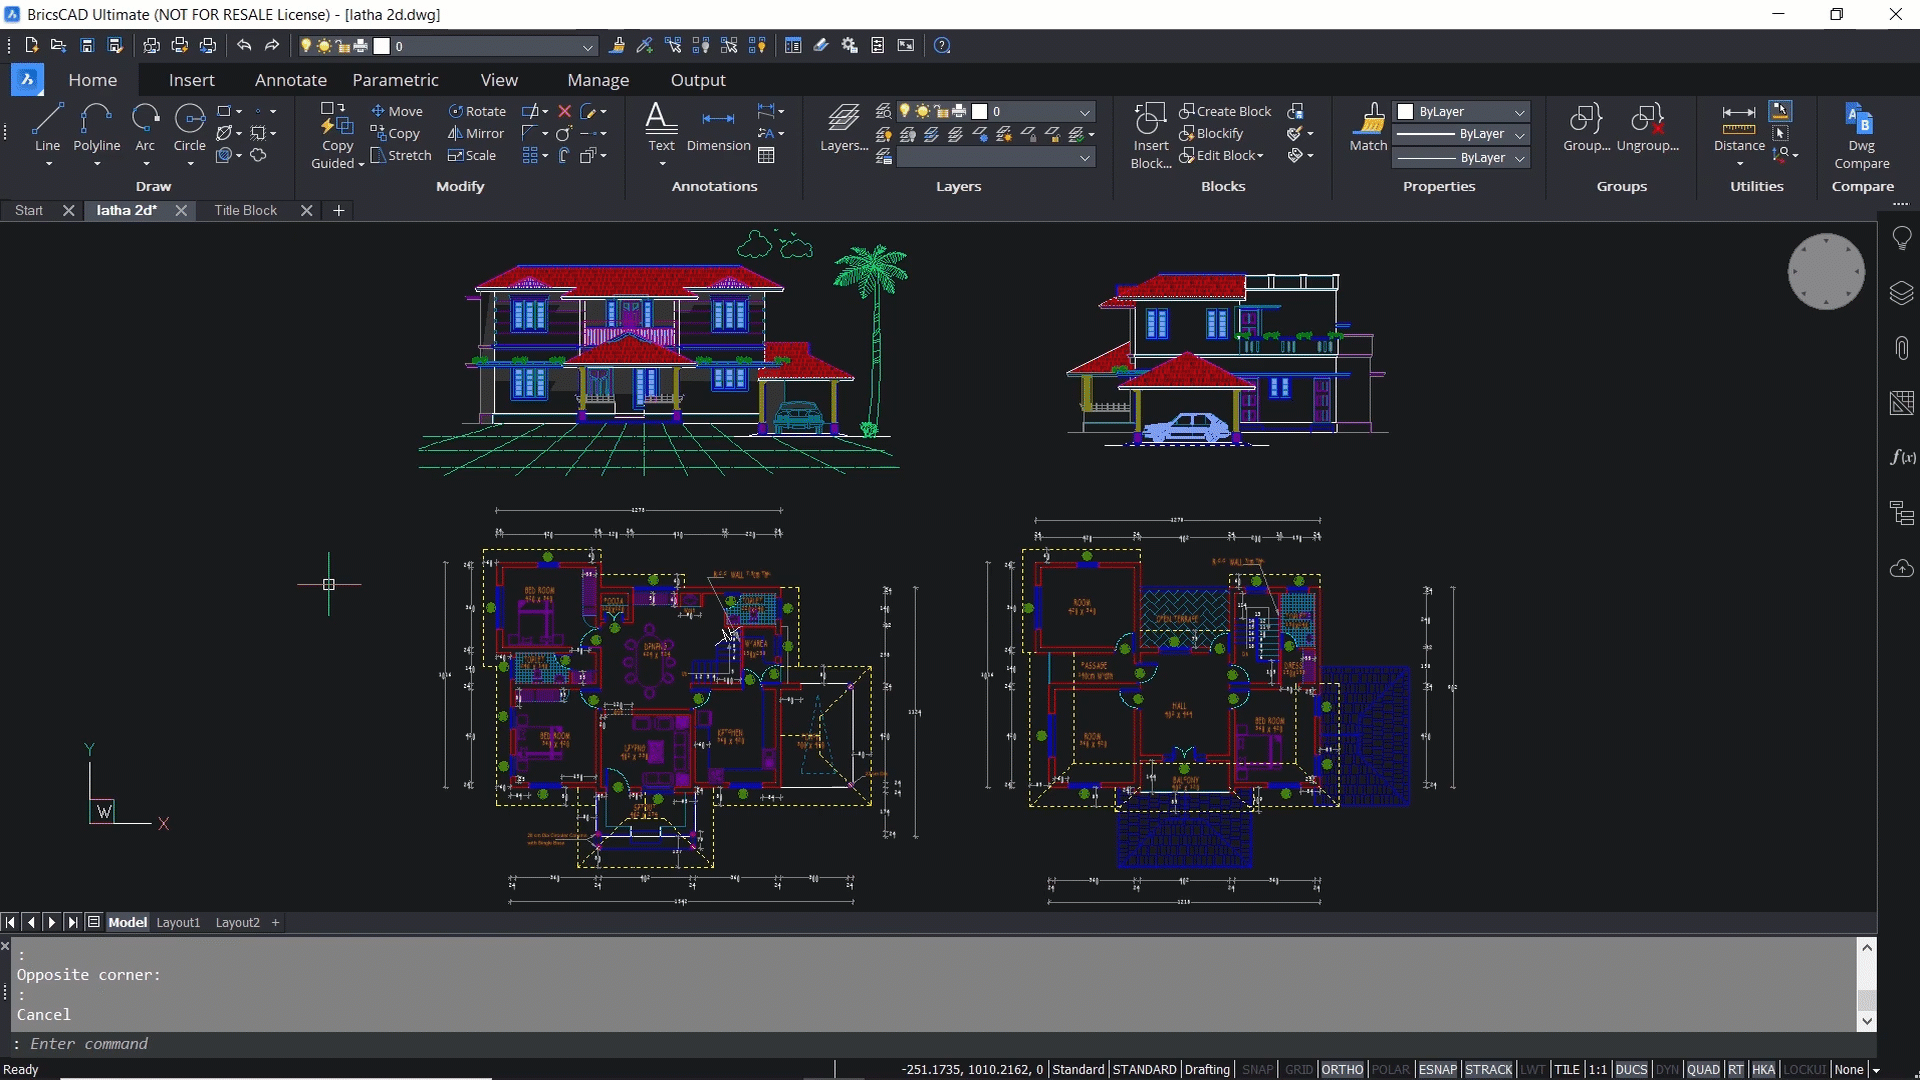Image resolution: width=1920 pixels, height=1080 pixels.
Task: Open the layer list dropdown in Layers panel
Action: point(1084,112)
